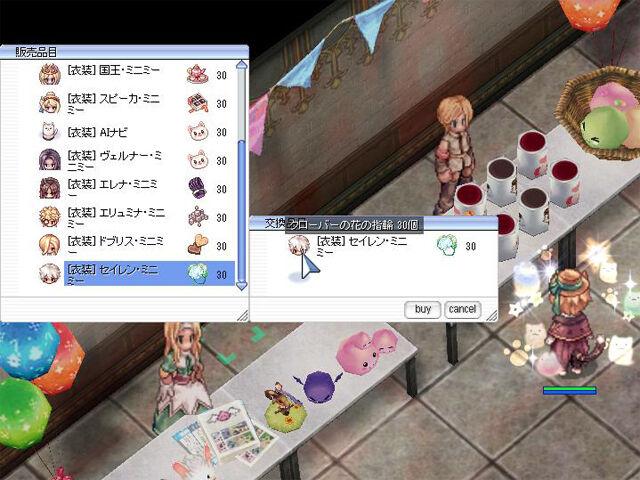Click the cat-eared player character in hat
The image size is (640, 480).
coord(571,322)
